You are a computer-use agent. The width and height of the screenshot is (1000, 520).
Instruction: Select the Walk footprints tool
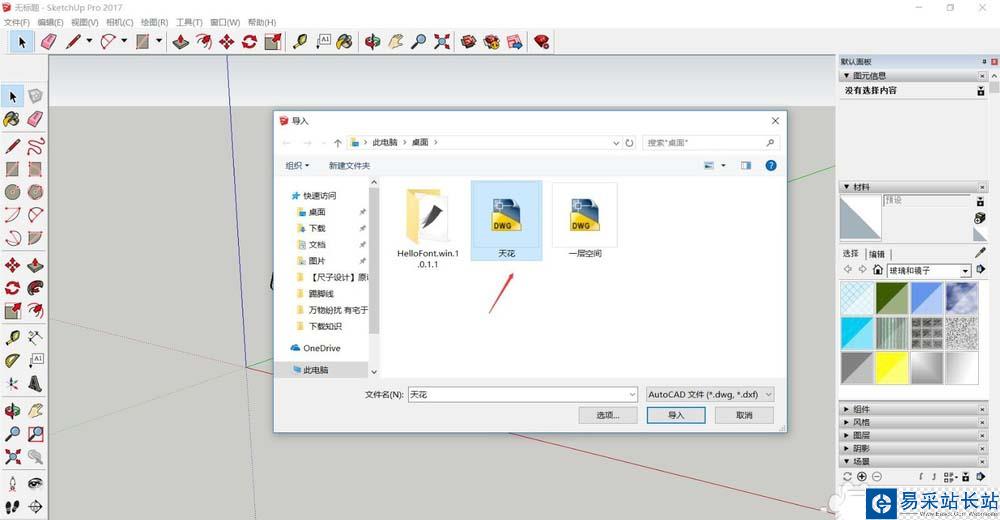pos(13,507)
